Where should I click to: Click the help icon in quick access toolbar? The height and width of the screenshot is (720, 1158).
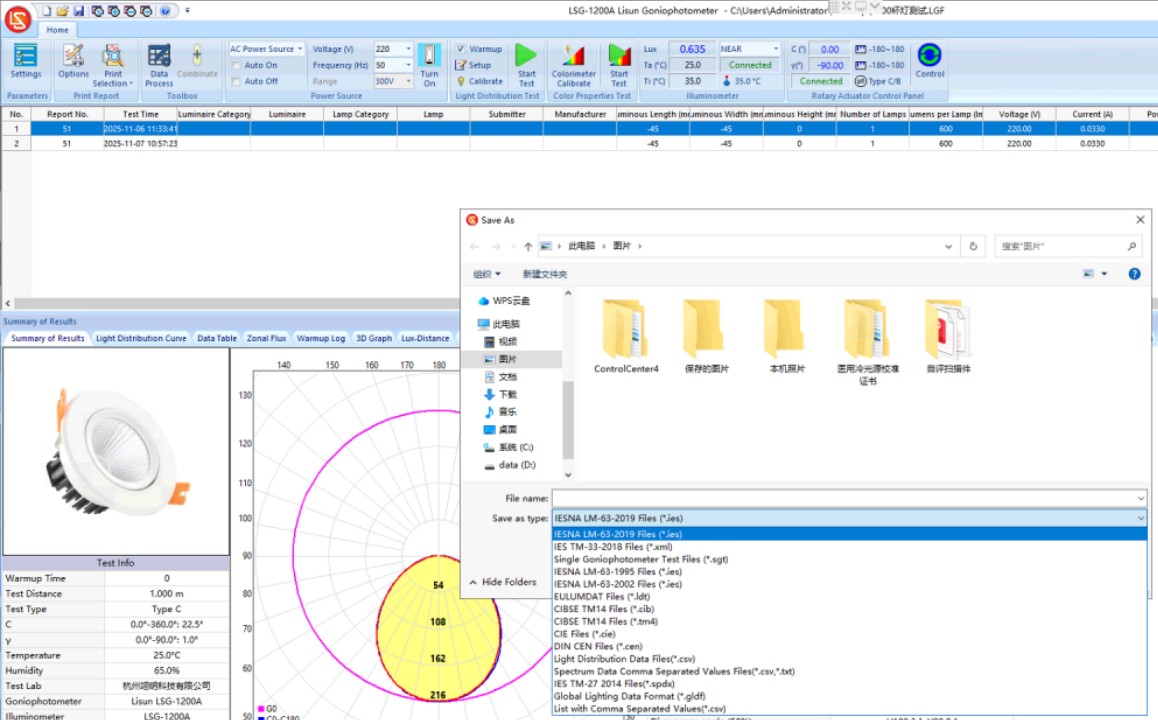click(165, 11)
